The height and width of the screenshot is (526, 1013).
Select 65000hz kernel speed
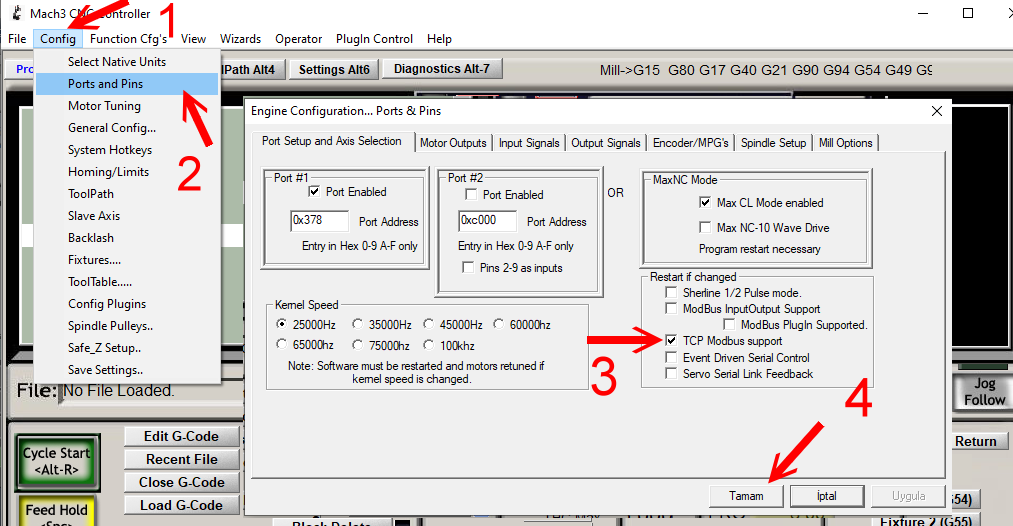(281, 344)
